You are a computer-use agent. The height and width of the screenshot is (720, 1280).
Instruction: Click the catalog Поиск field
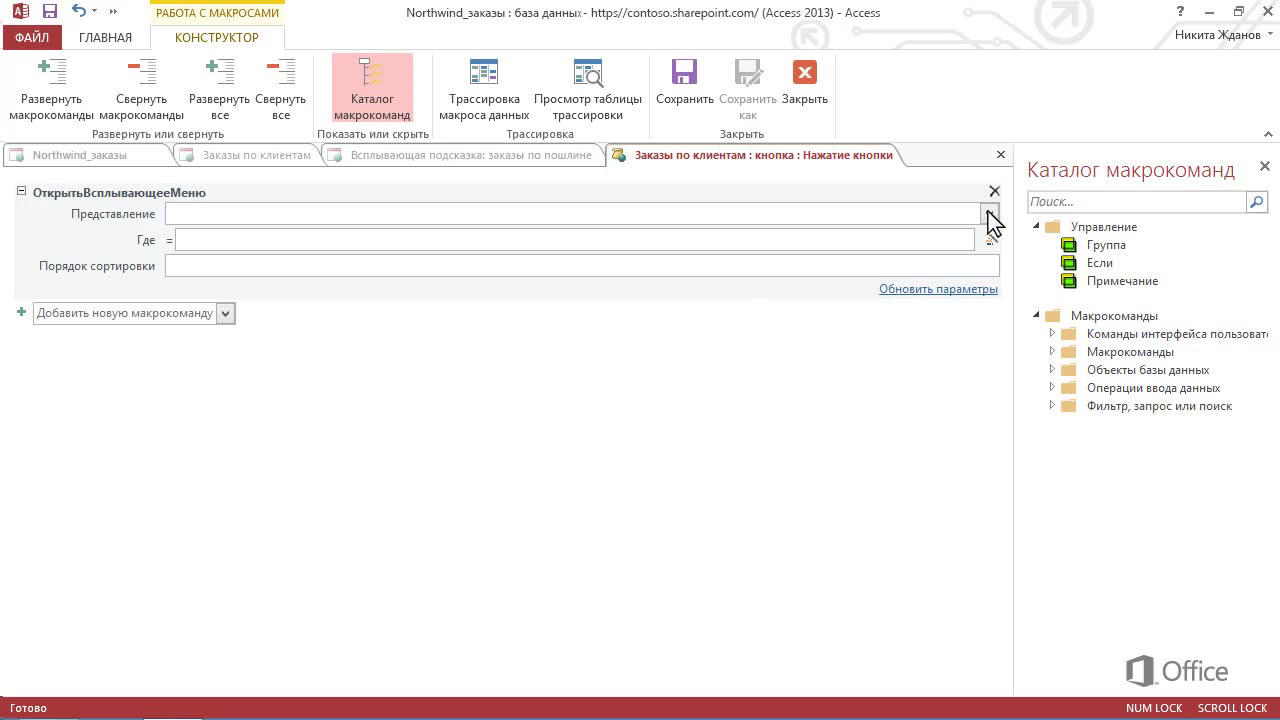click(1136, 202)
